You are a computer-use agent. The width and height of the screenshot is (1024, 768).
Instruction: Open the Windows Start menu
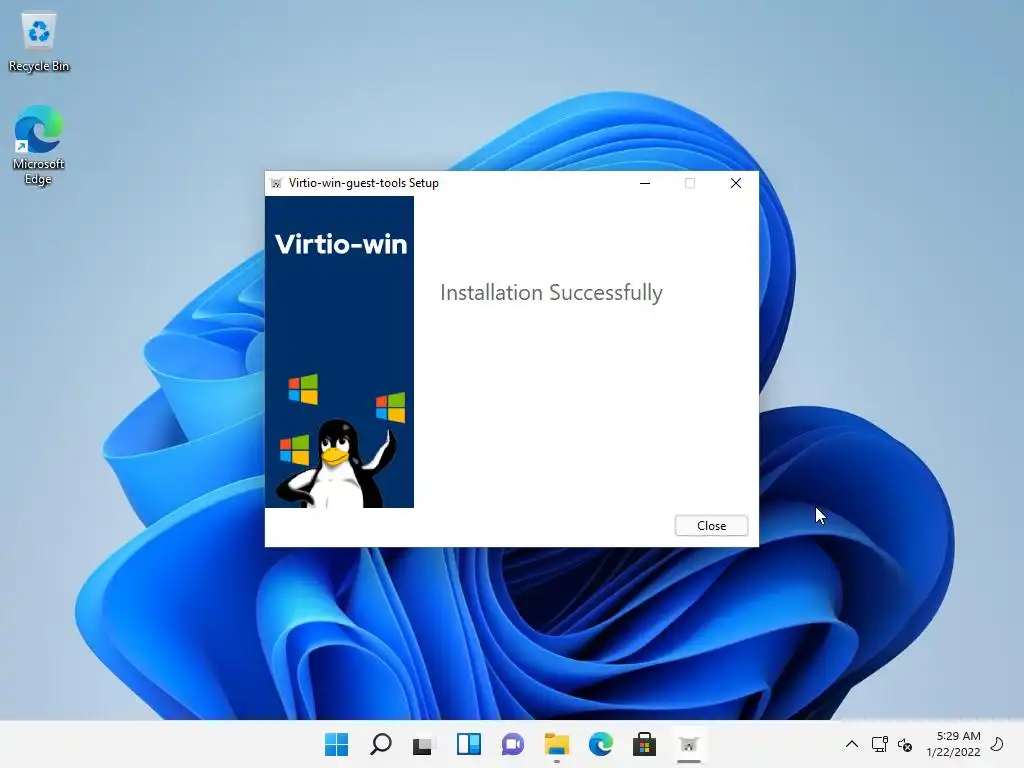pyautogui.click(x=337, y=744)
